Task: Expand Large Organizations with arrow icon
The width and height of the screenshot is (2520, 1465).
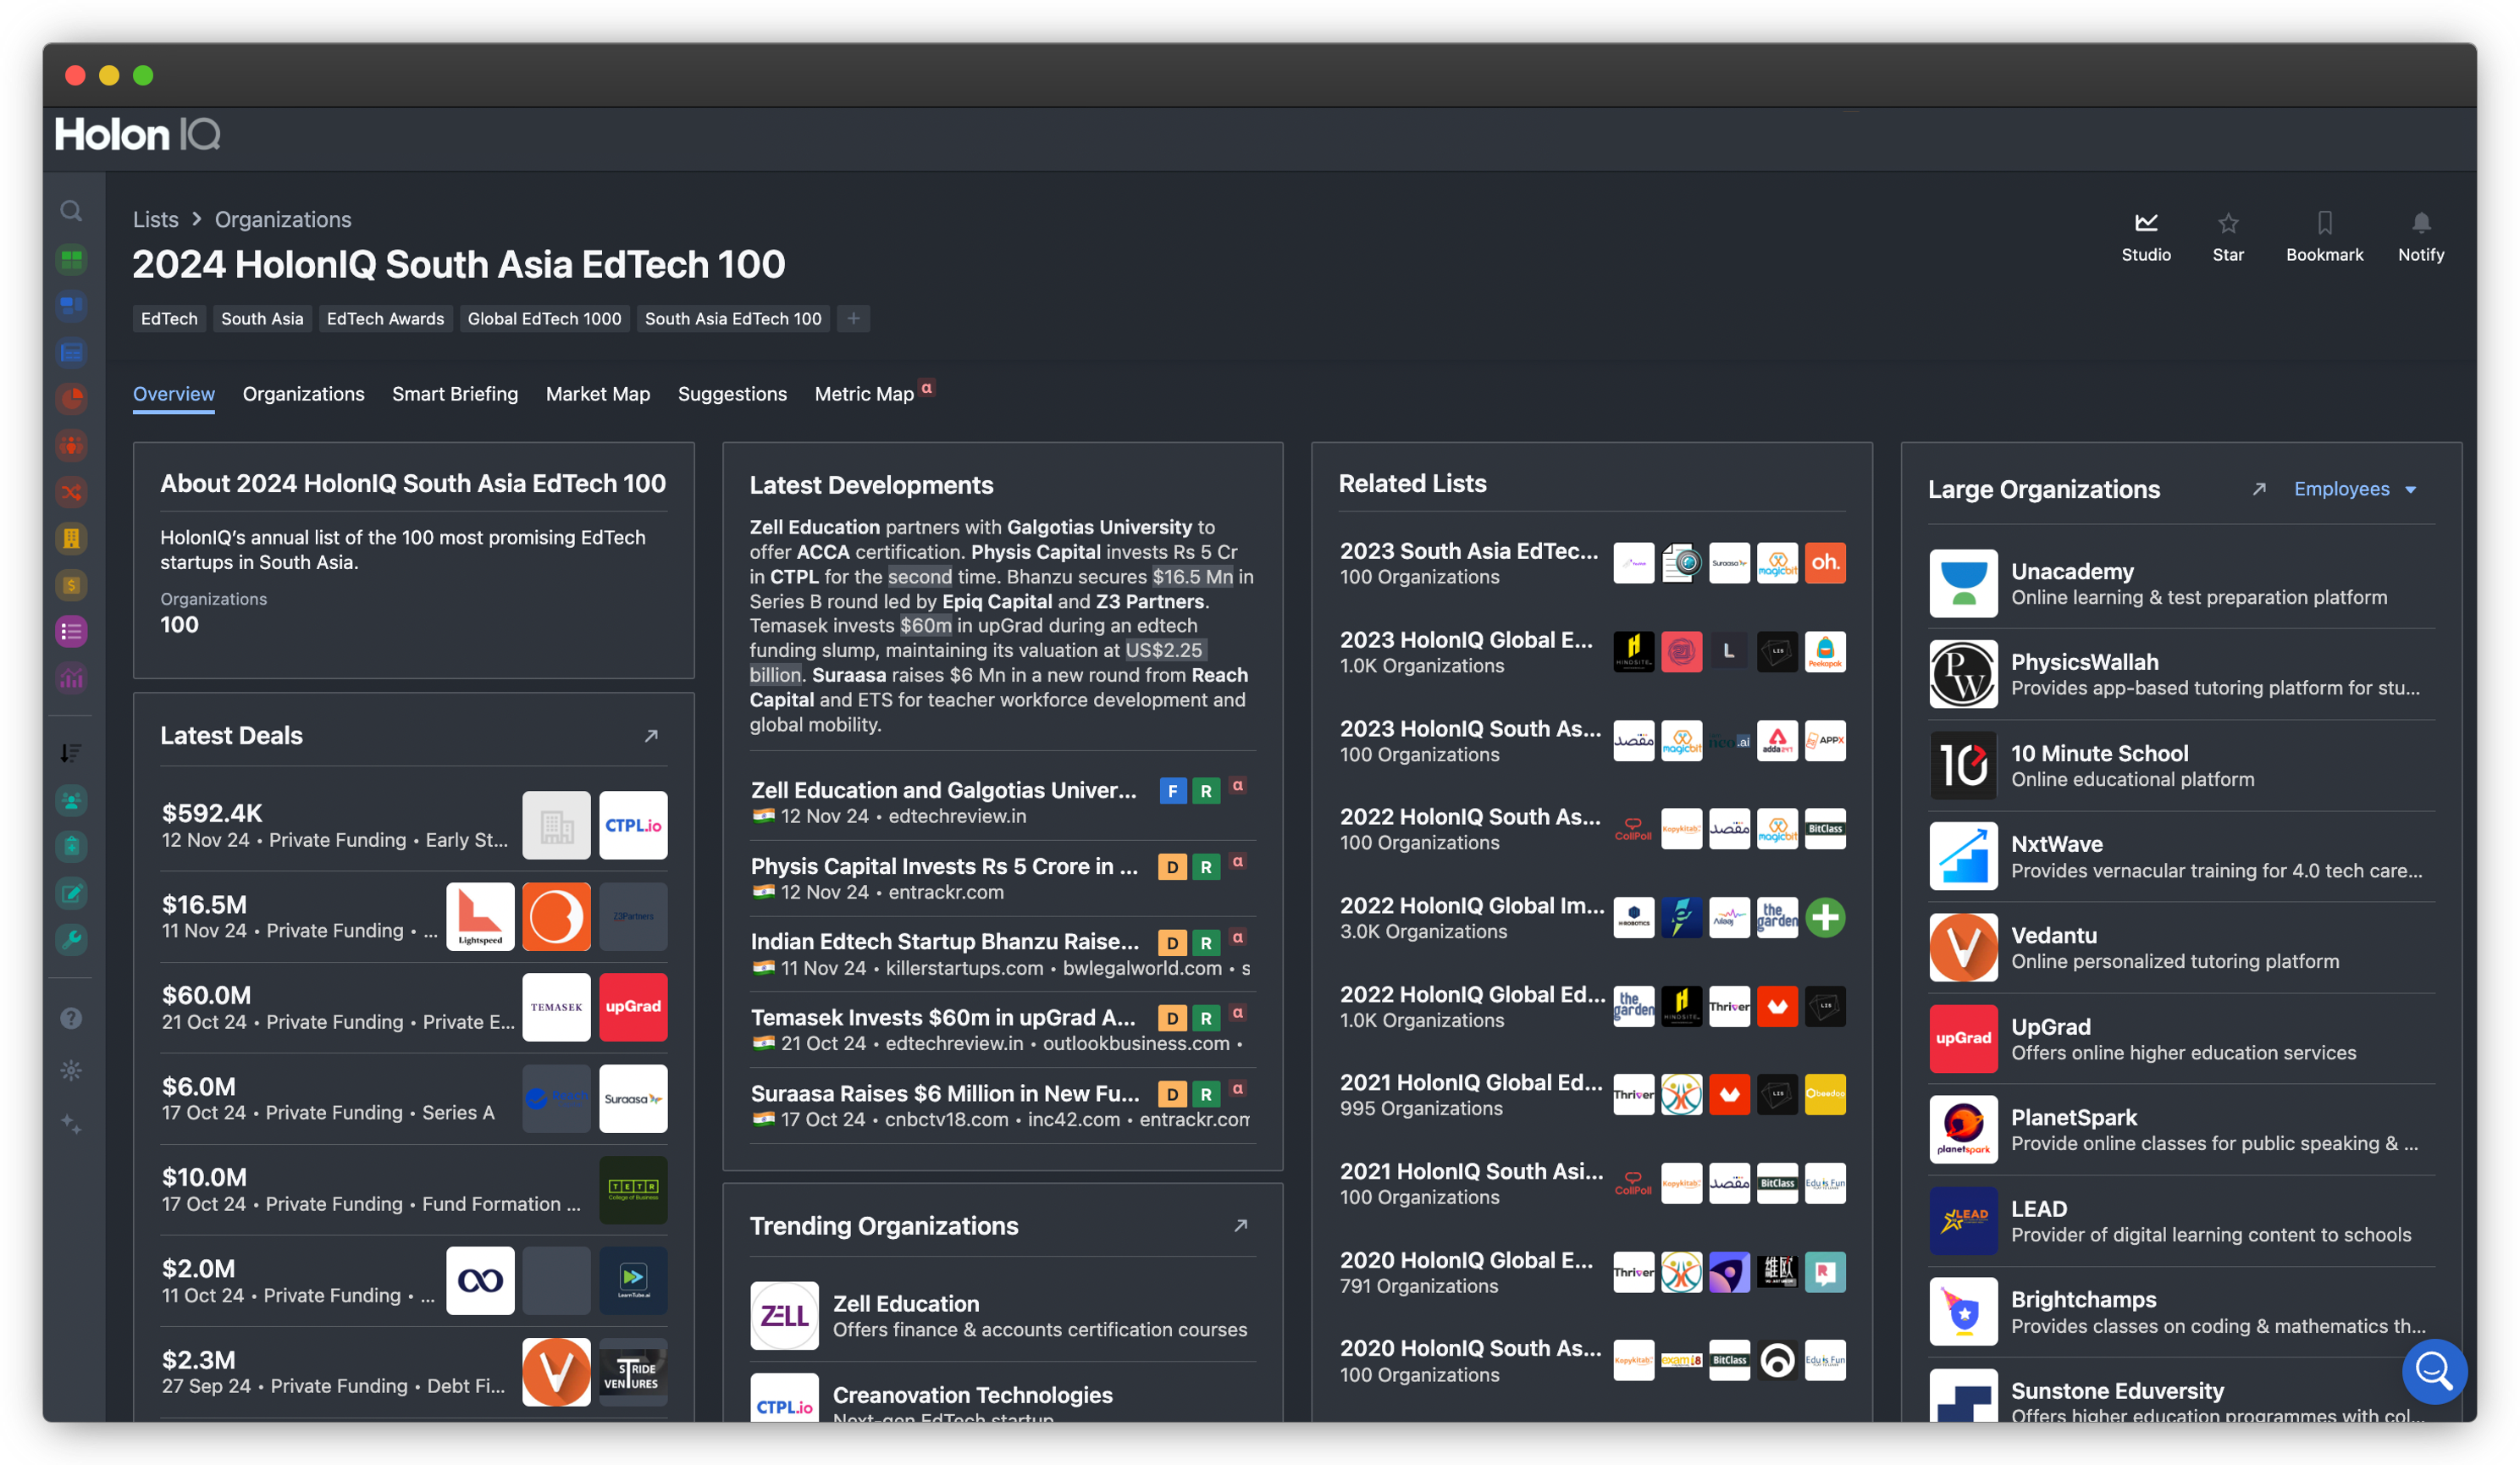Action: [x=2258, y=489]
